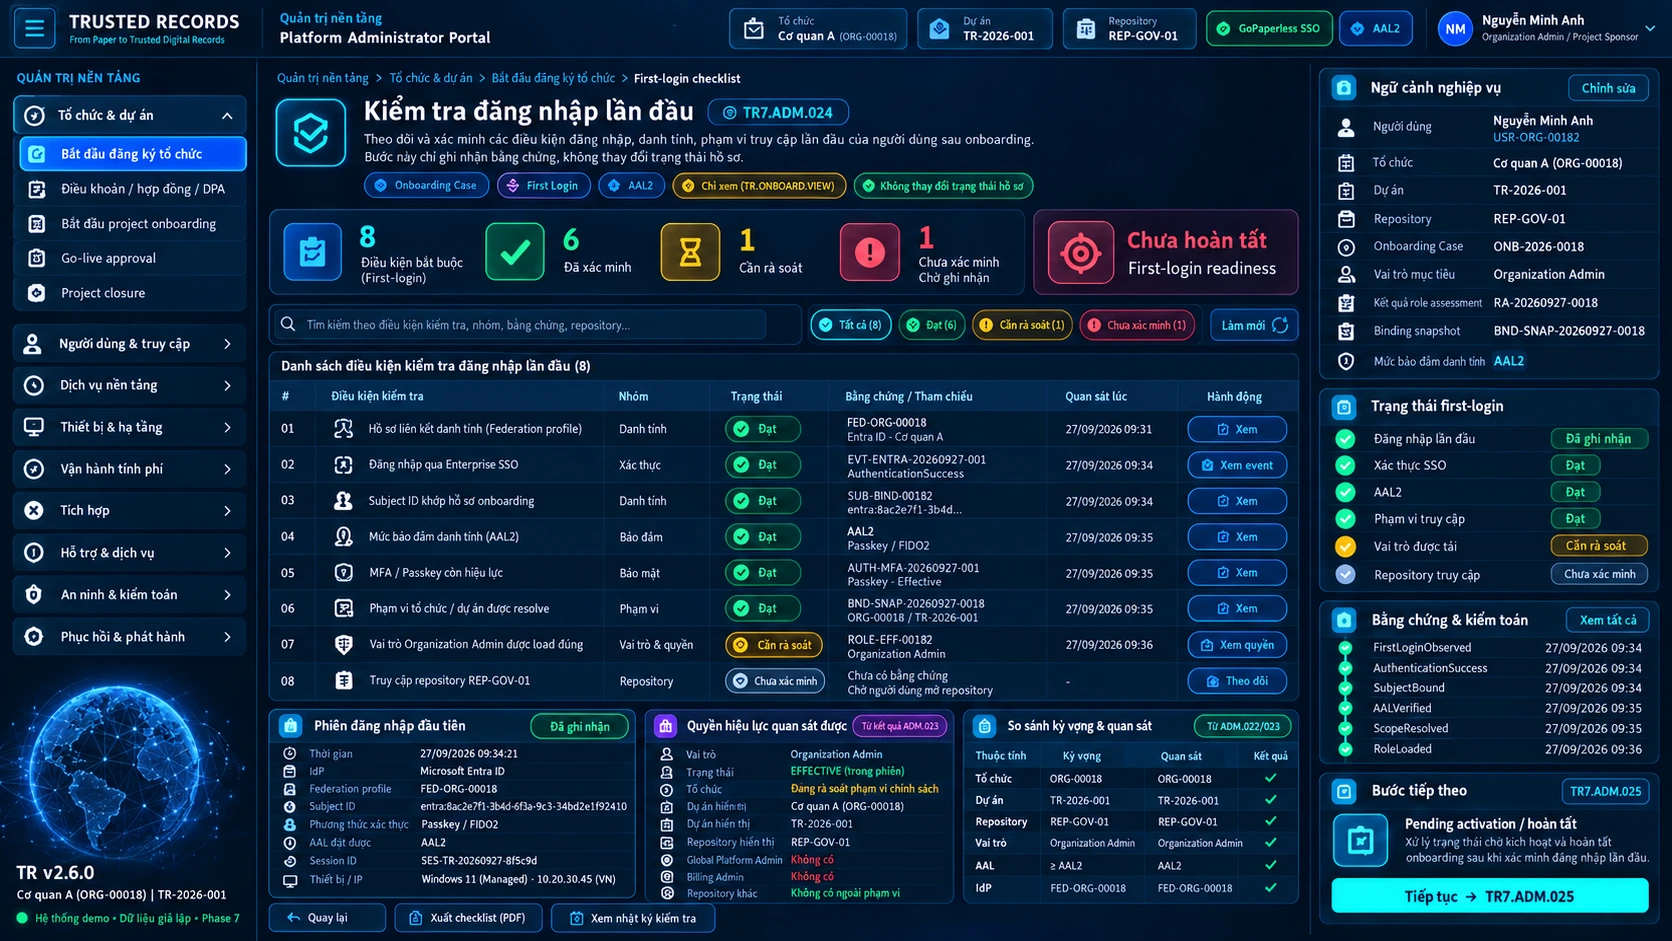The image size is (1672, 941).
Task: Click the First Login tag
Action: (x=543, y=186)
